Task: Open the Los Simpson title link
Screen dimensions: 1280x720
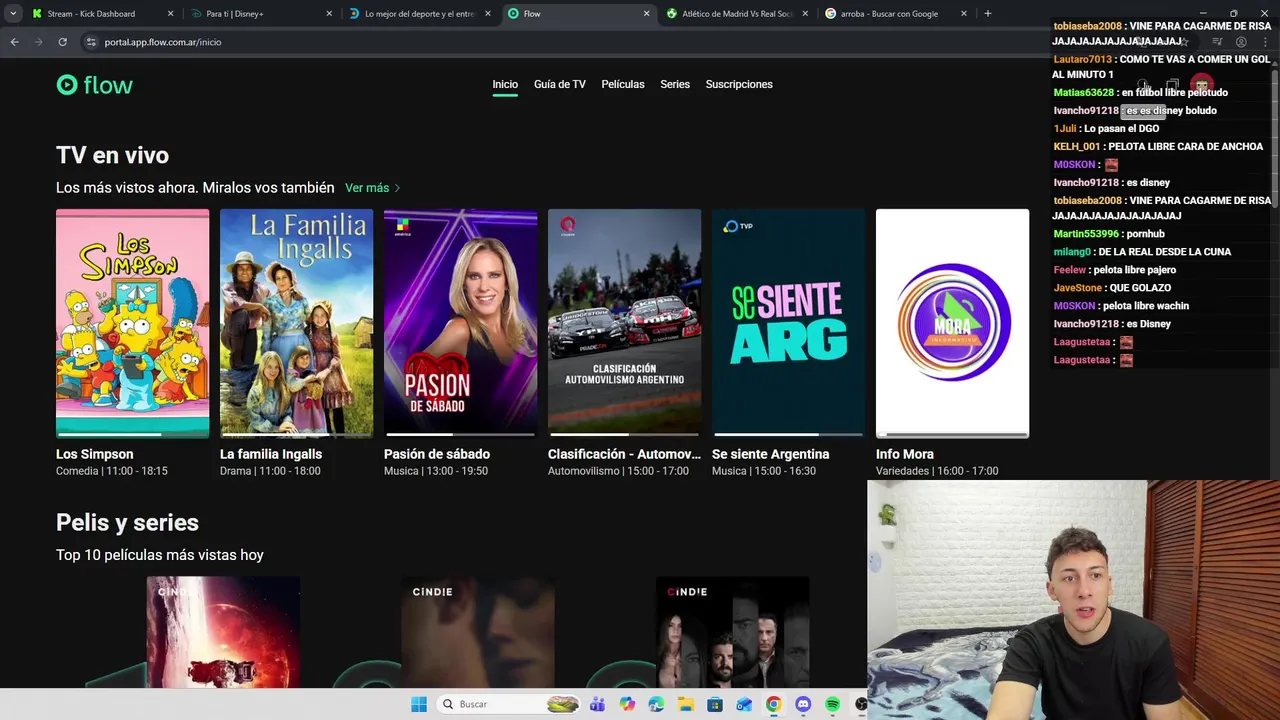Action: 94,454
